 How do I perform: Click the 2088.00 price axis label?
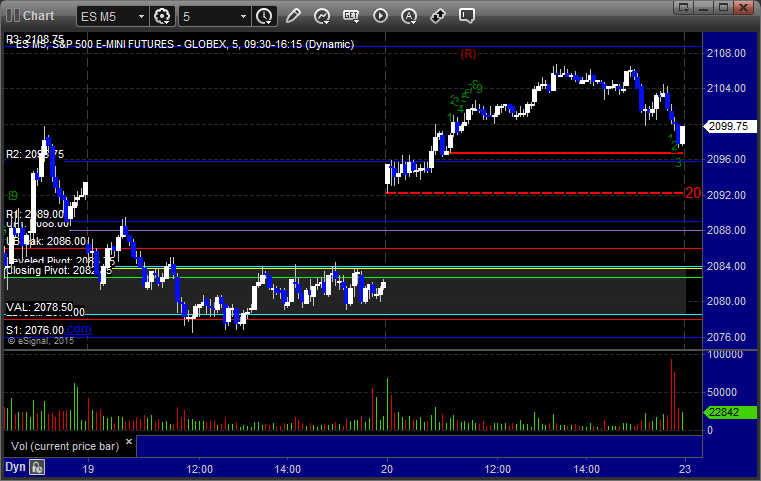point(726,230)
